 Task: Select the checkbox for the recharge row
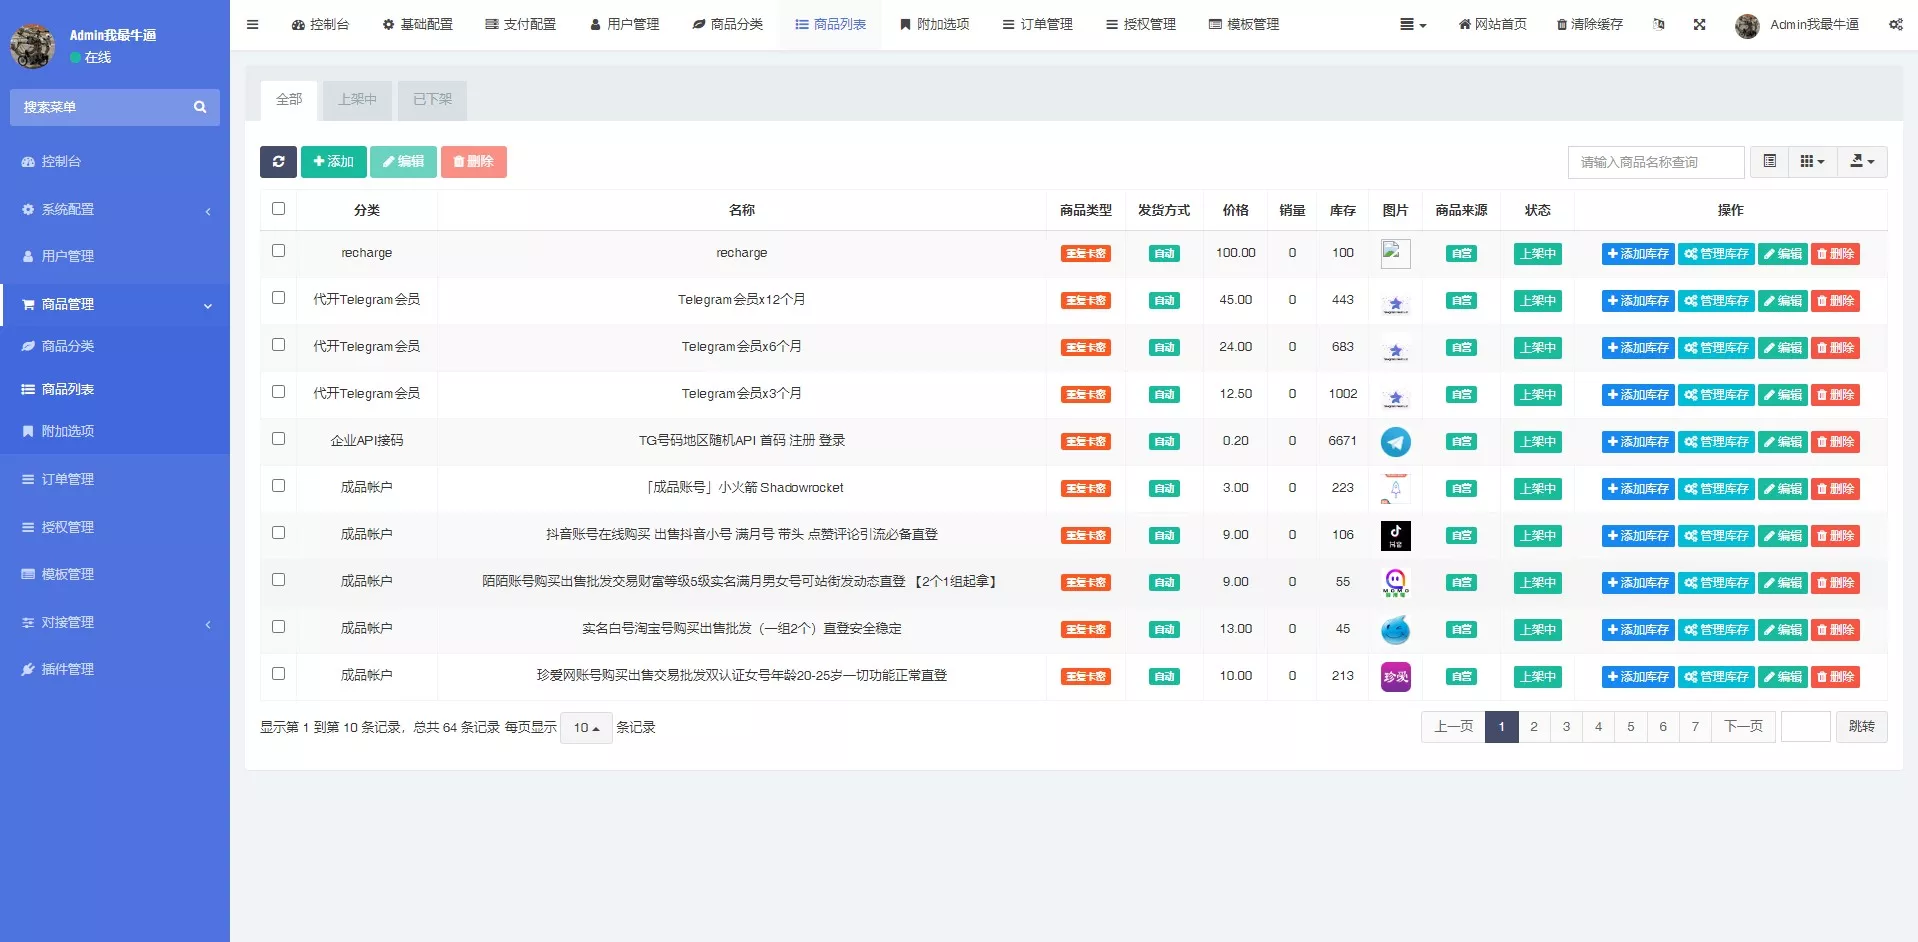[x=278, y=251]
